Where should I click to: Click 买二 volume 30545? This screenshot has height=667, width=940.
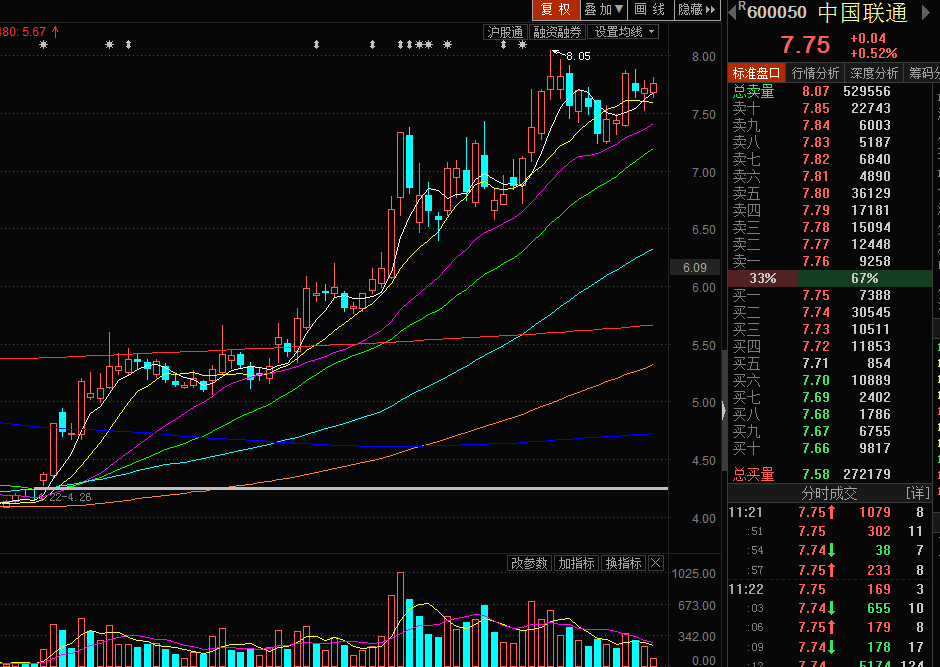[870, 312]
